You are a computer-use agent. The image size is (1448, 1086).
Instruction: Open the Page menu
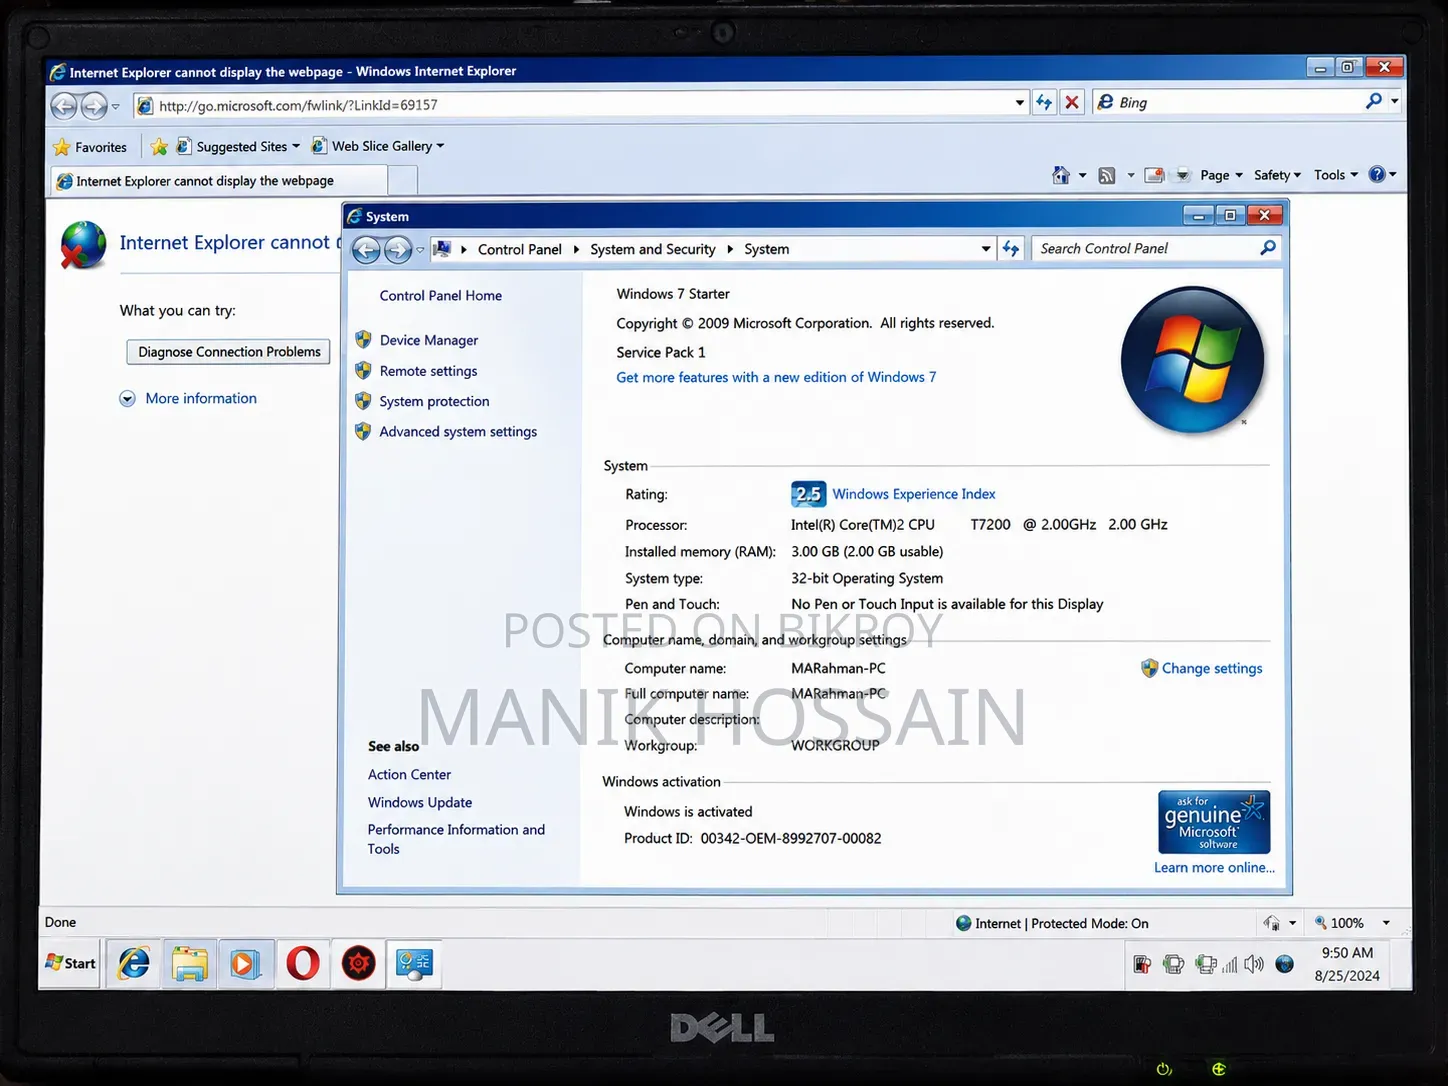pos(1221,175)
